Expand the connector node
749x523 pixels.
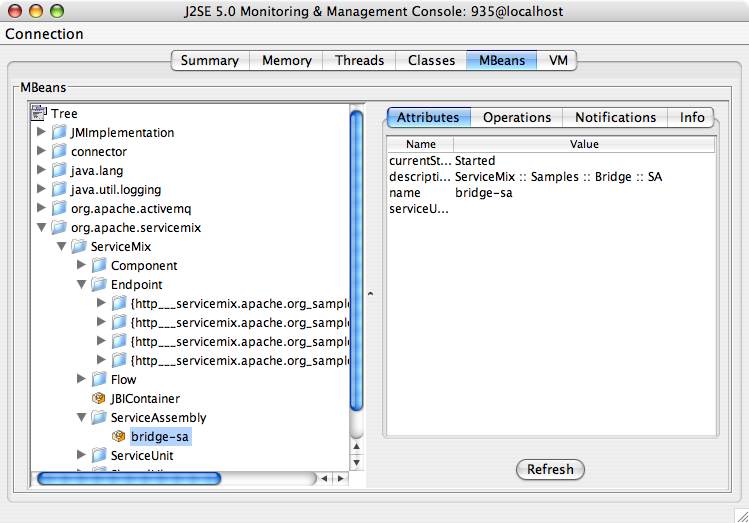click(42, 150)
